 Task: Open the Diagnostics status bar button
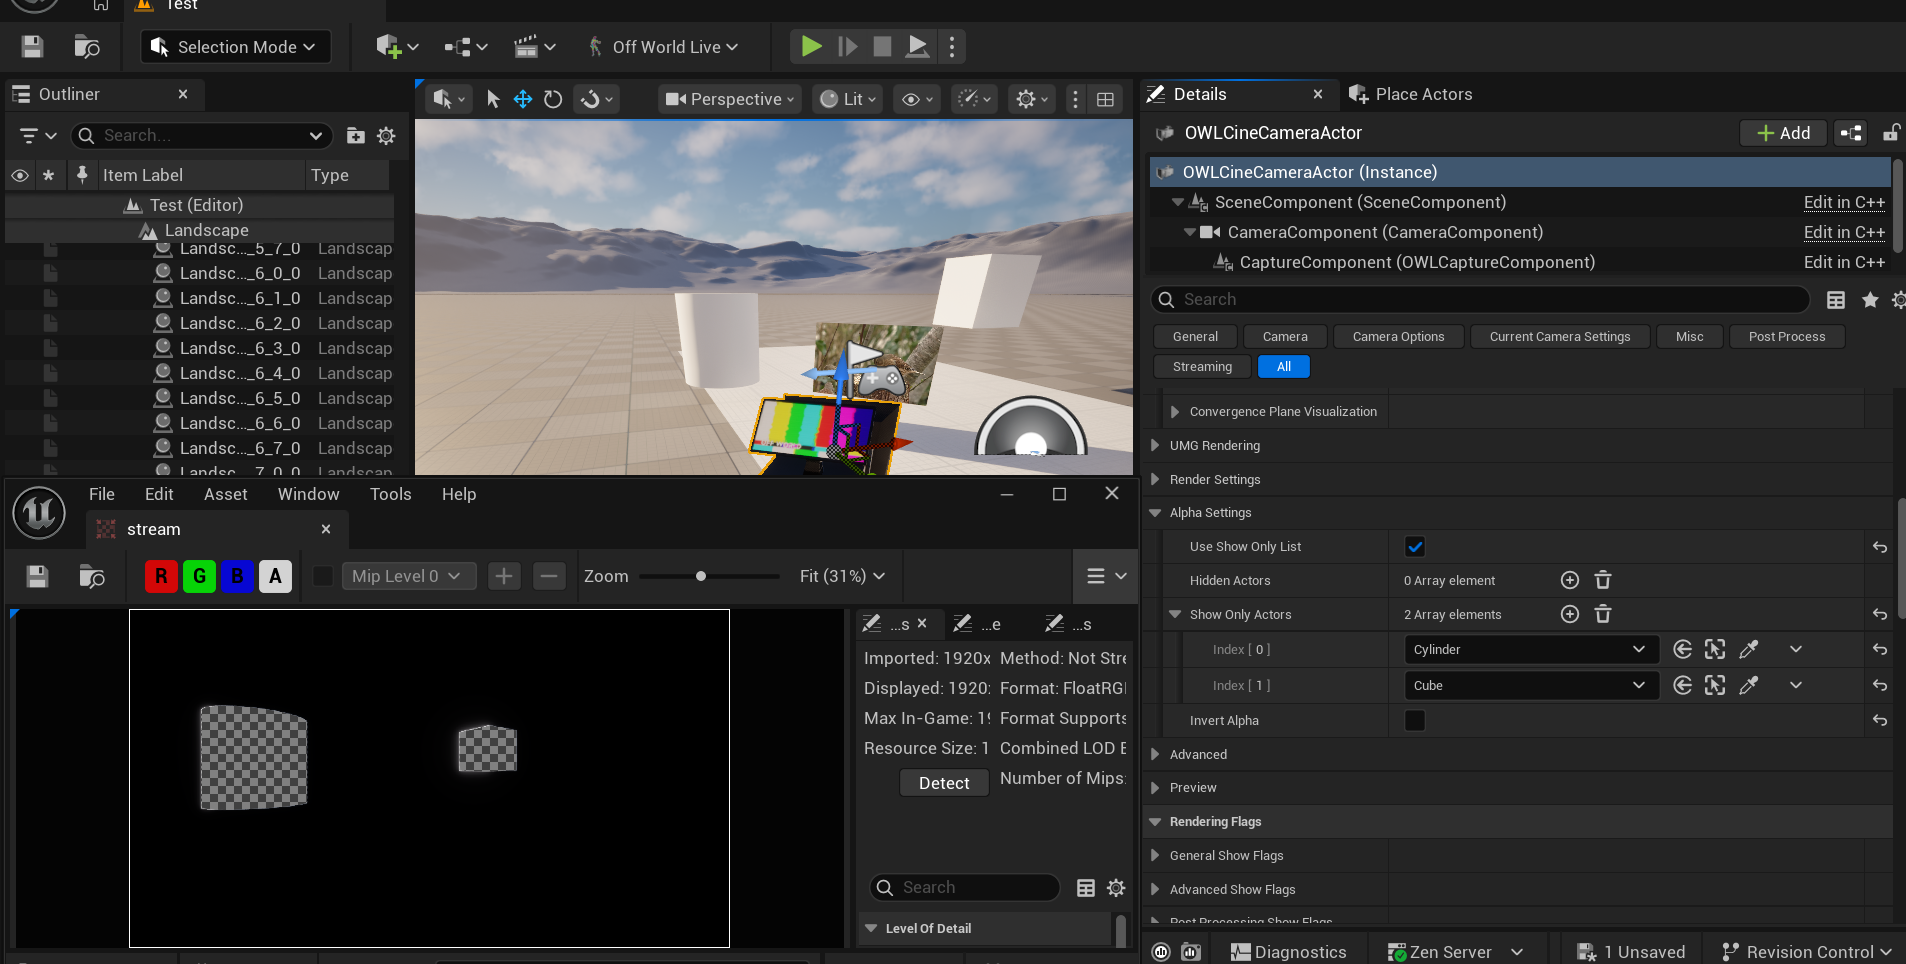(1288, 952)
